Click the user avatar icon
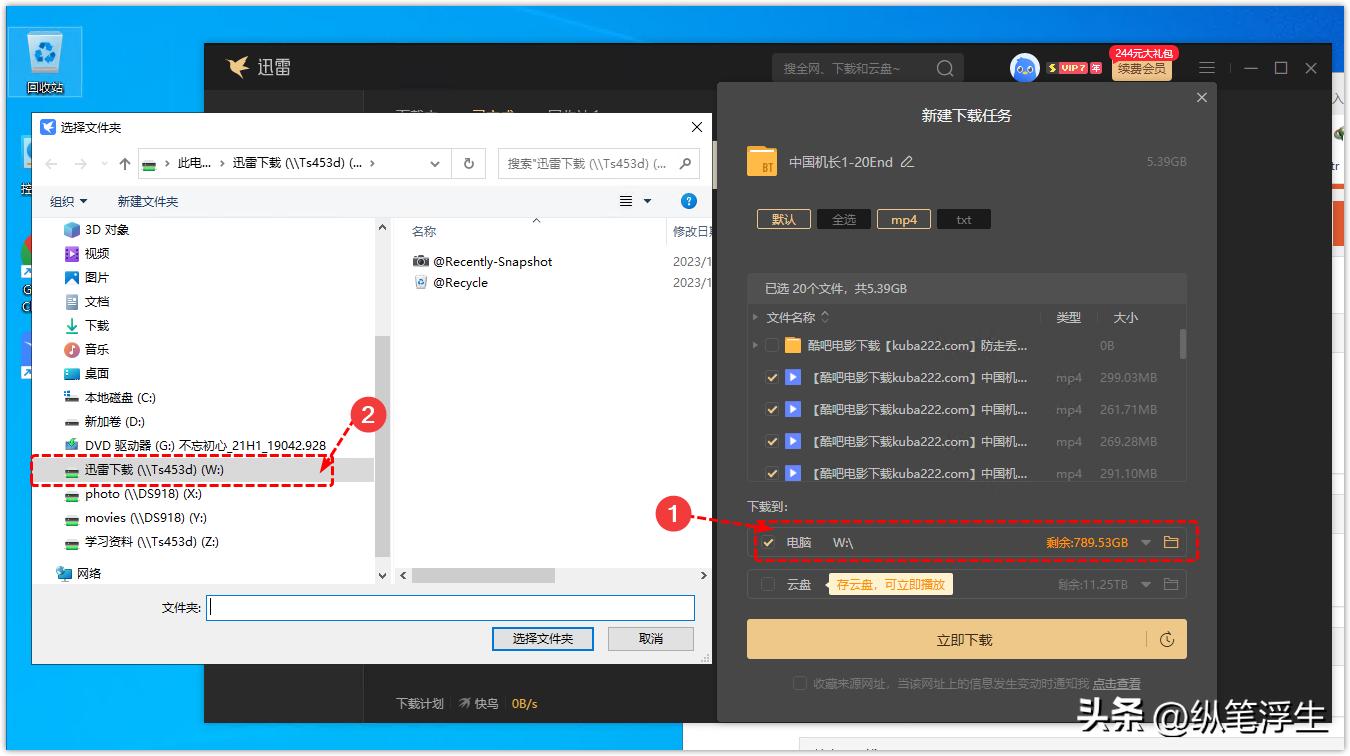Image resolution: width=1350 pixels, height=756 pixels. [x=1023, y=67]
